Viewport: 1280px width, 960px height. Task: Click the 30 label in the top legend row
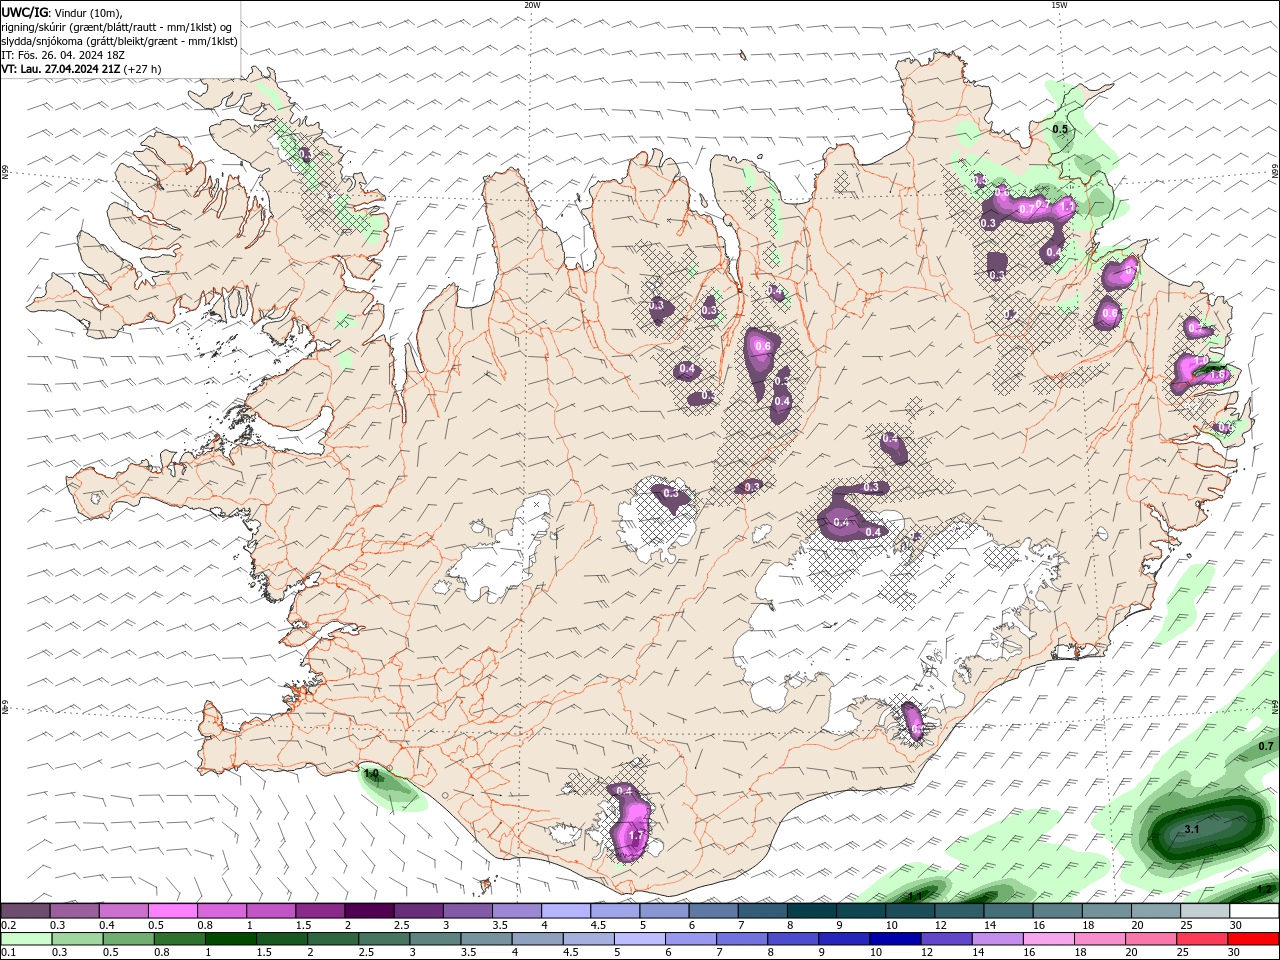[x=1236, y=925]
